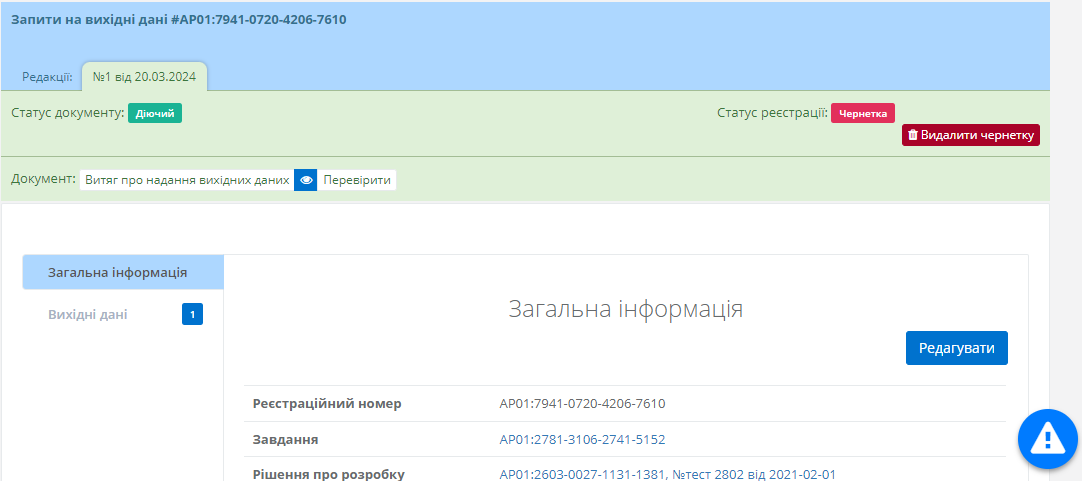Click the blue warning triangle floating icon

1047,437
